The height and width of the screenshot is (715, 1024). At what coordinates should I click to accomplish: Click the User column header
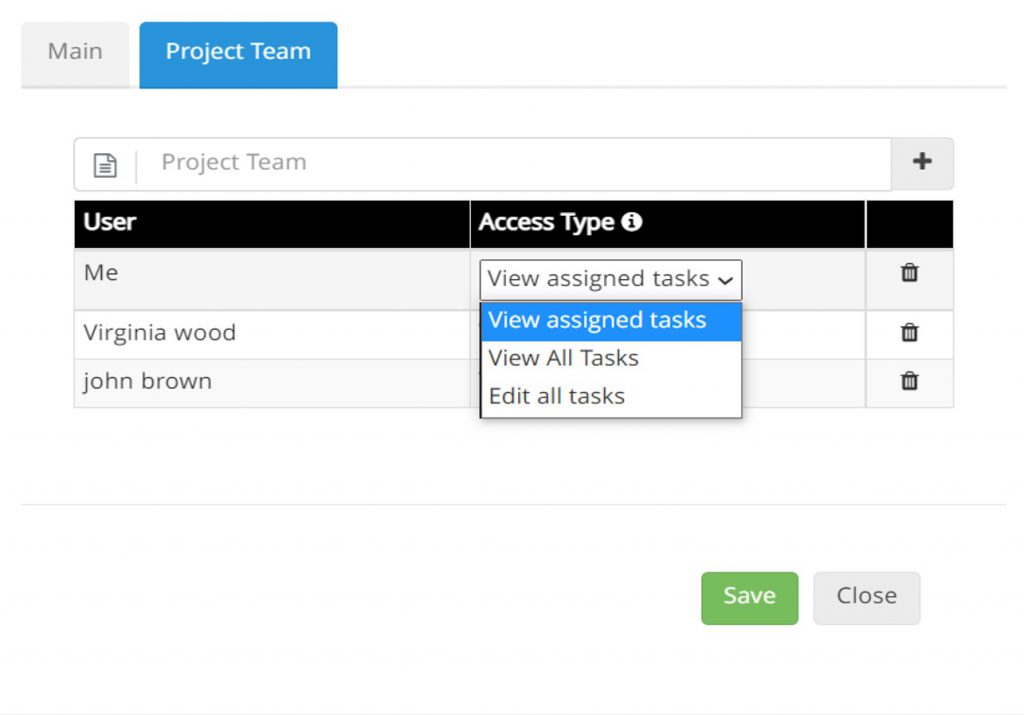click(x=272, y=224)
